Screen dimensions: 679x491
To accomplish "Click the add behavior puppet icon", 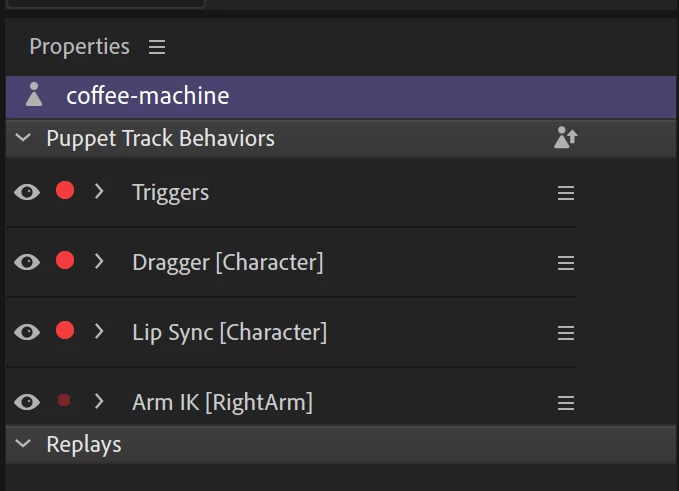I will pyautogui.click(x=566, y=138).
